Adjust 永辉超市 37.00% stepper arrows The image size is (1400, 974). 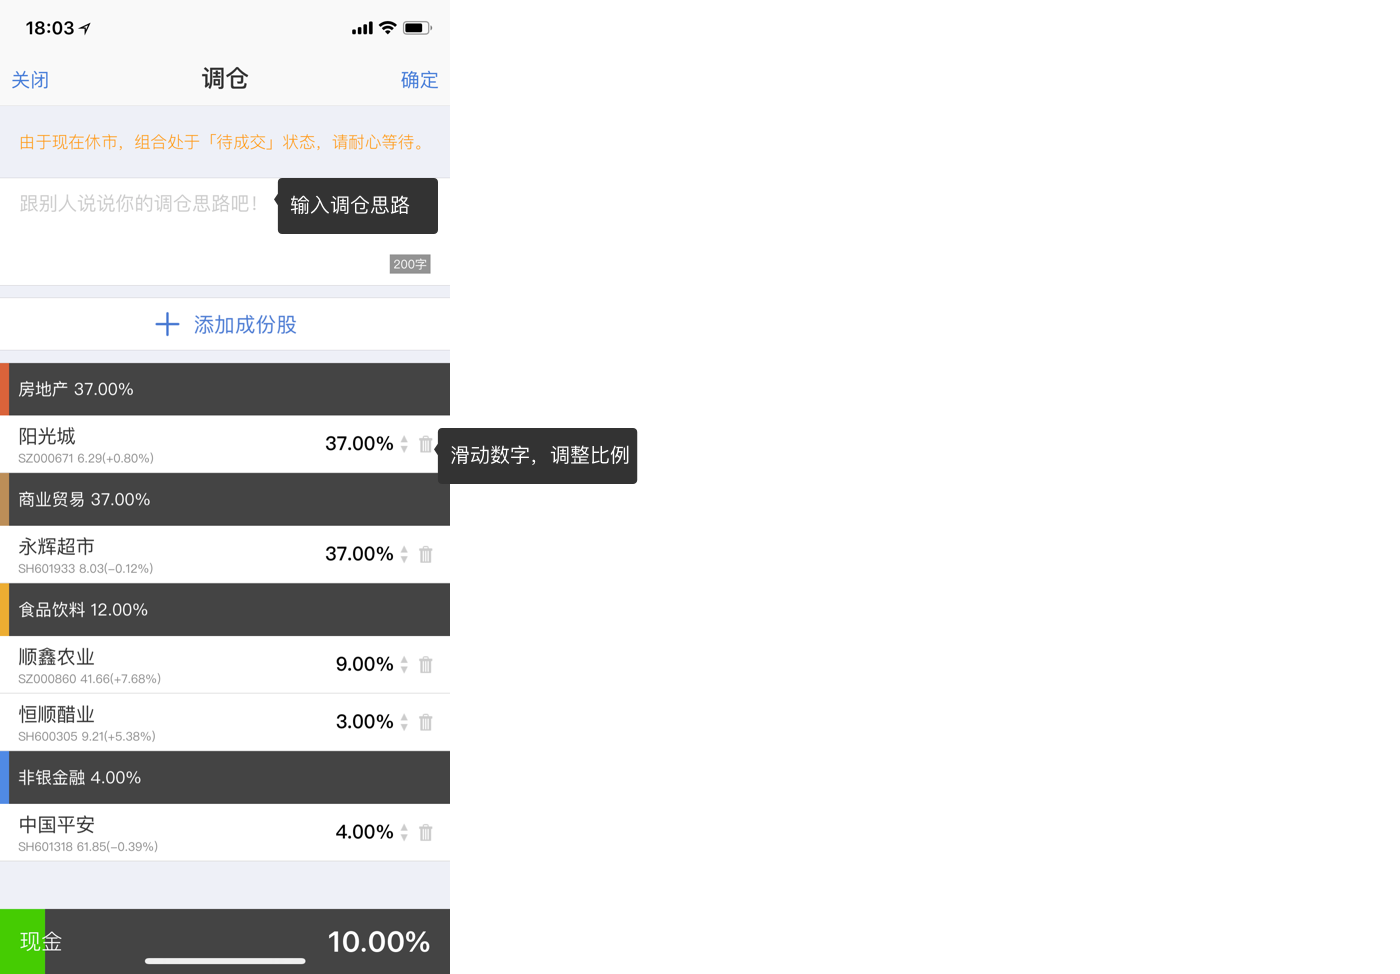pos(404,554)
